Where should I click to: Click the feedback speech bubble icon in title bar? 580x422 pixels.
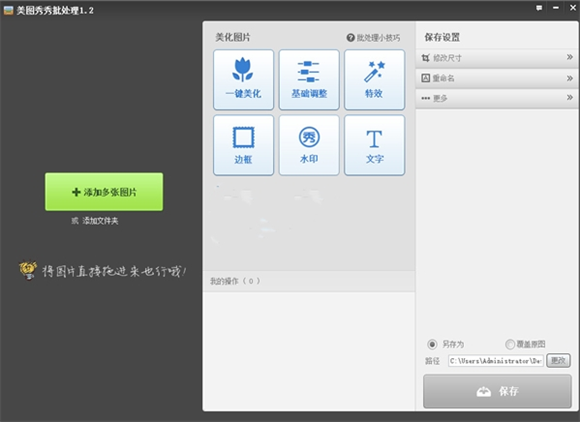tap(539, 8)
